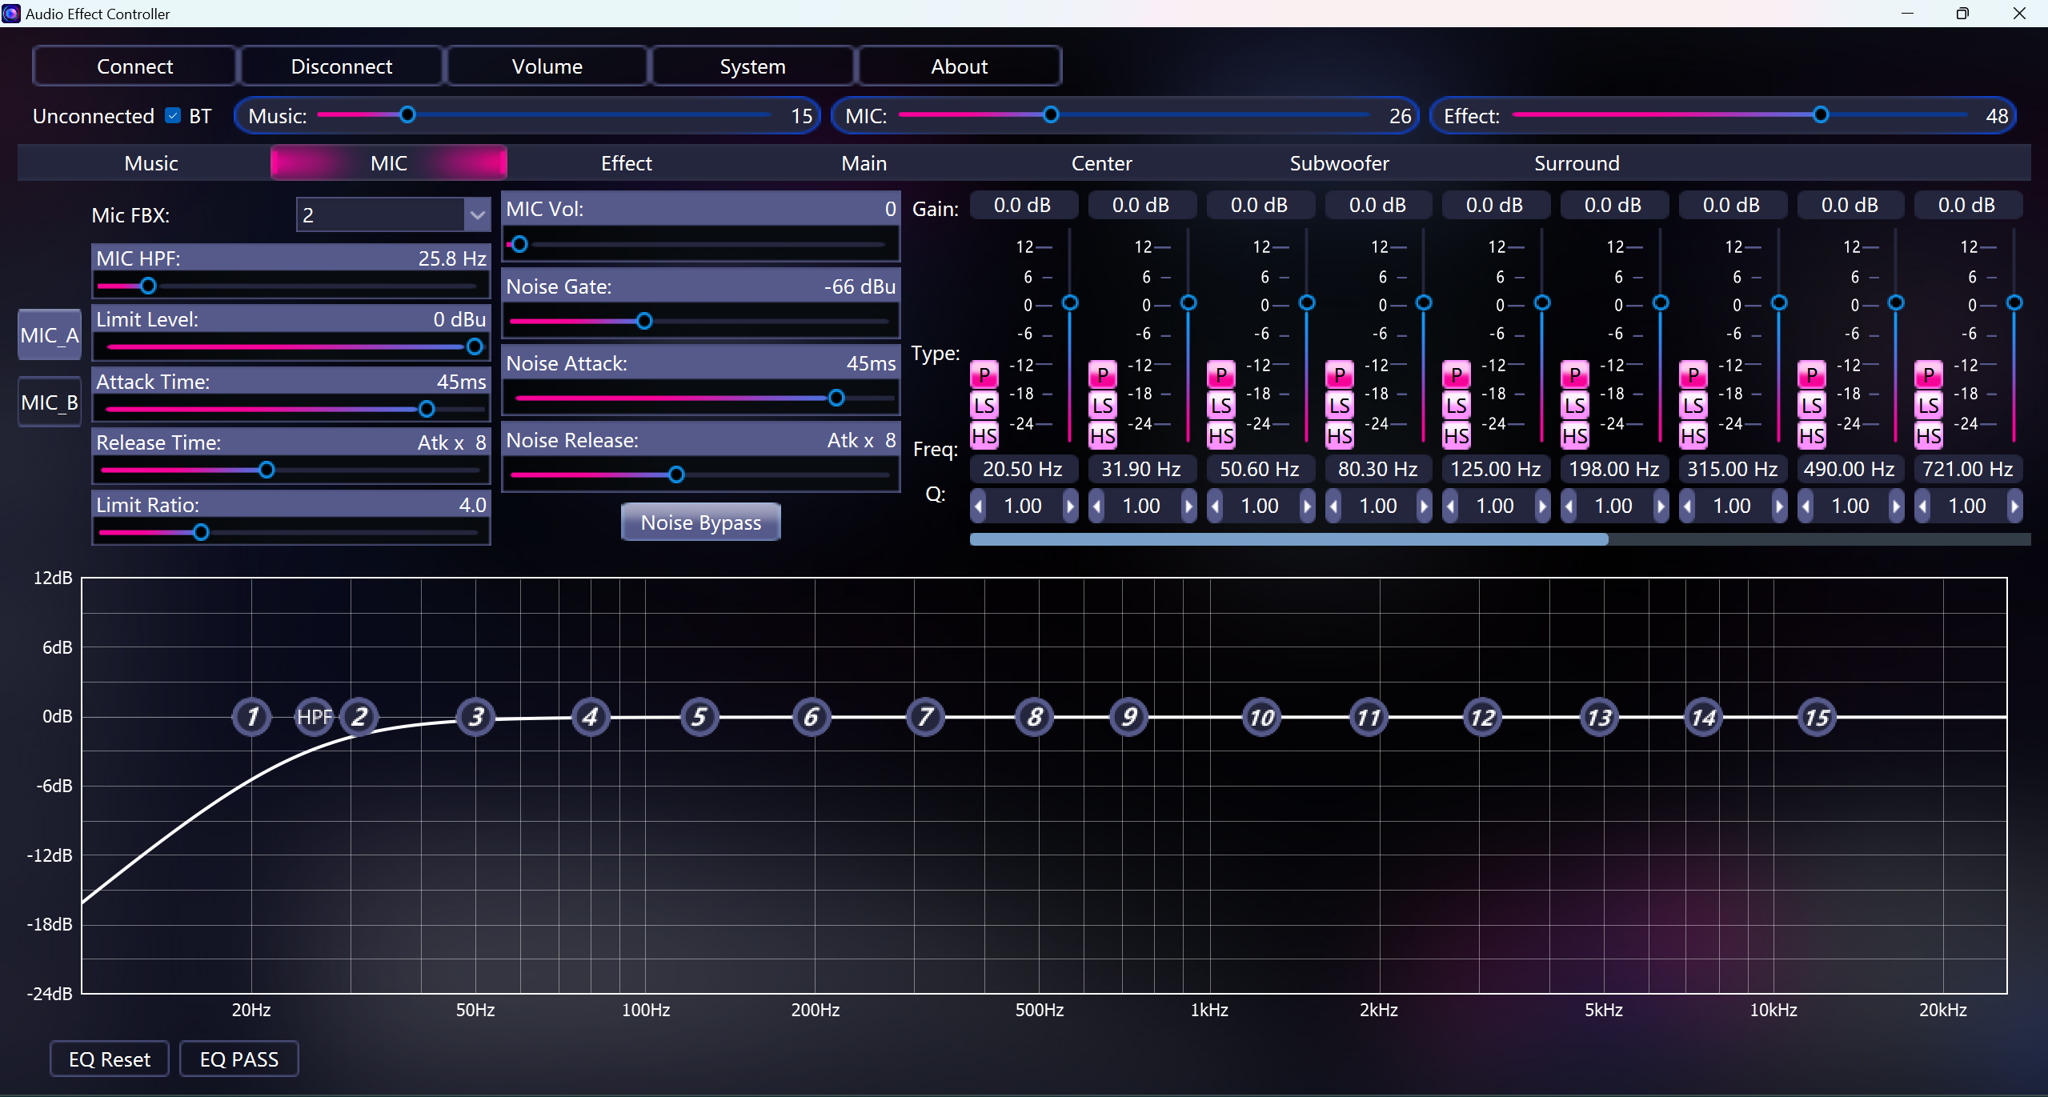Viewport: 2048px width, 1097px height.
Task: Click EQ node 2 on the graph
Action: pos(360,716)
